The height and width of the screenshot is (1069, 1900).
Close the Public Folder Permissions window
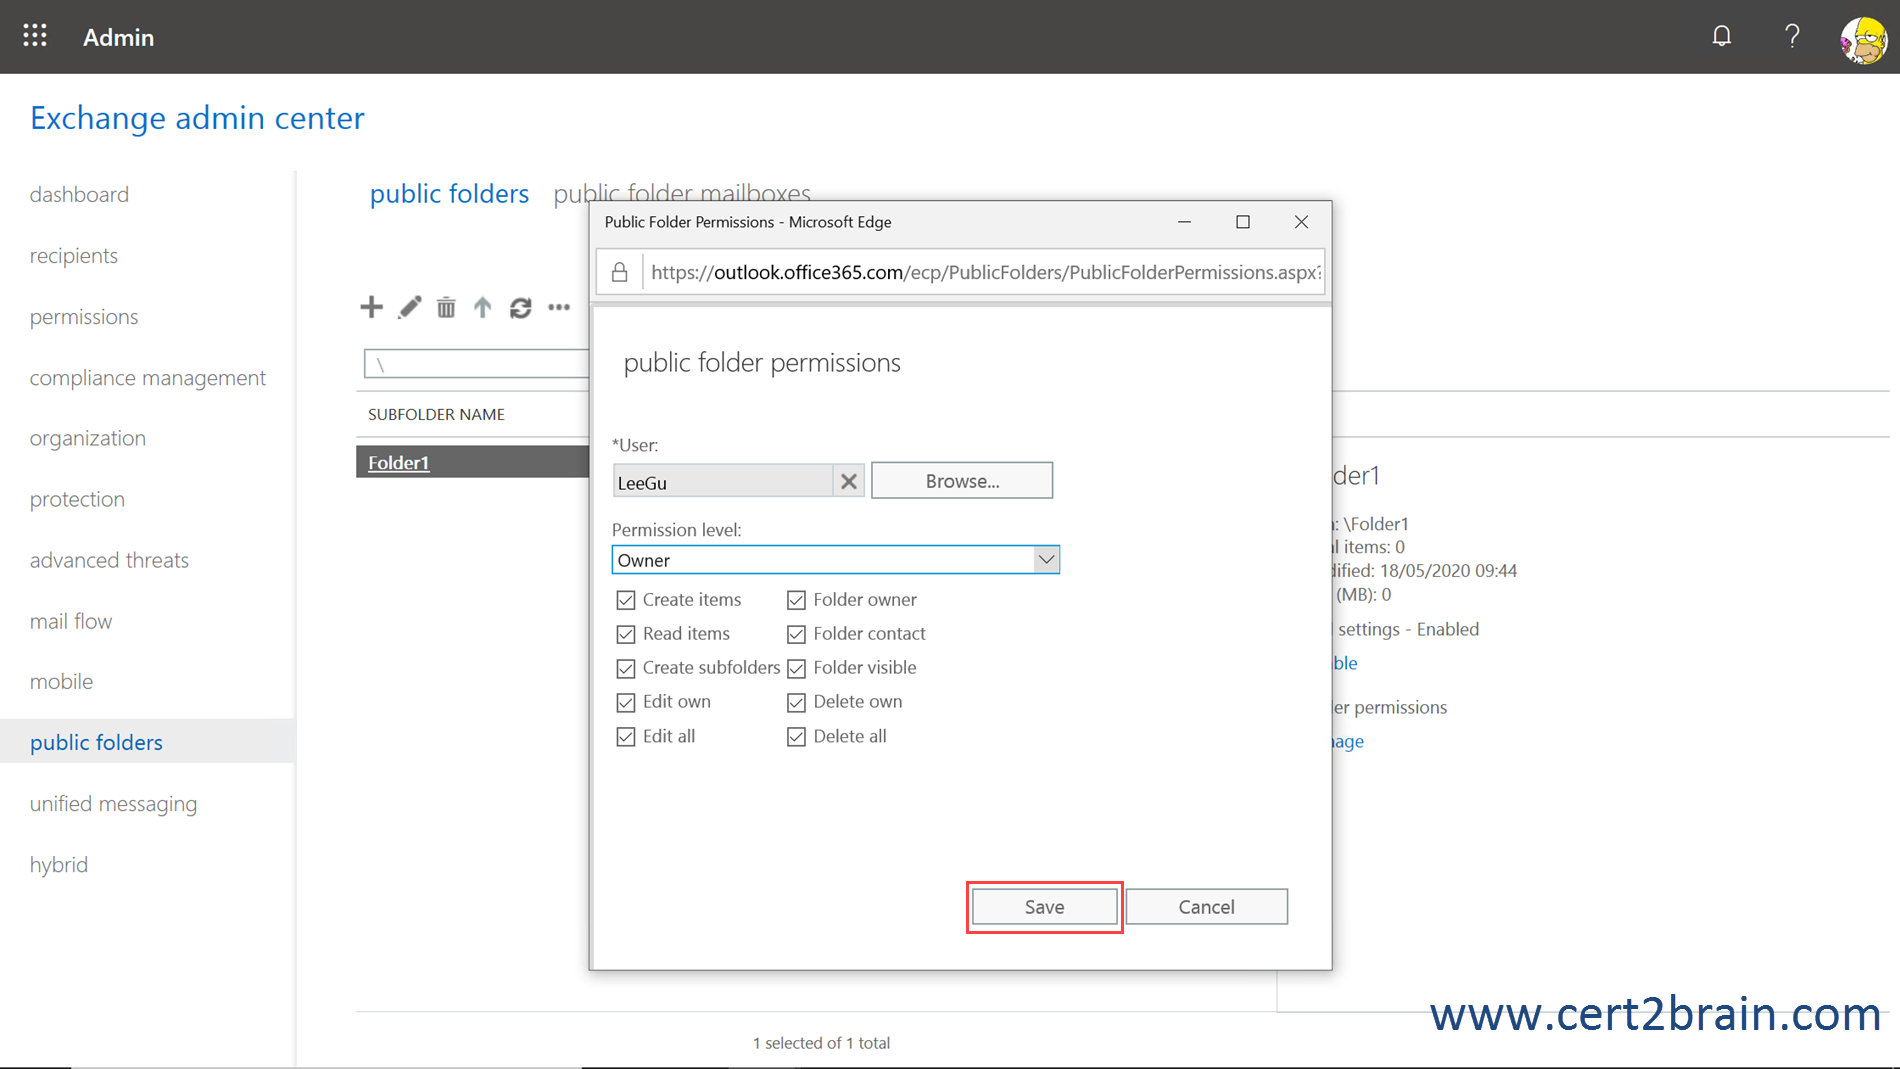coord(1301,222)
